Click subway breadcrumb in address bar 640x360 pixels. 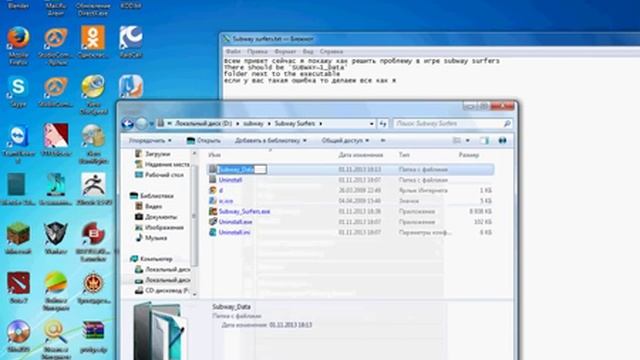click(253, 123)
